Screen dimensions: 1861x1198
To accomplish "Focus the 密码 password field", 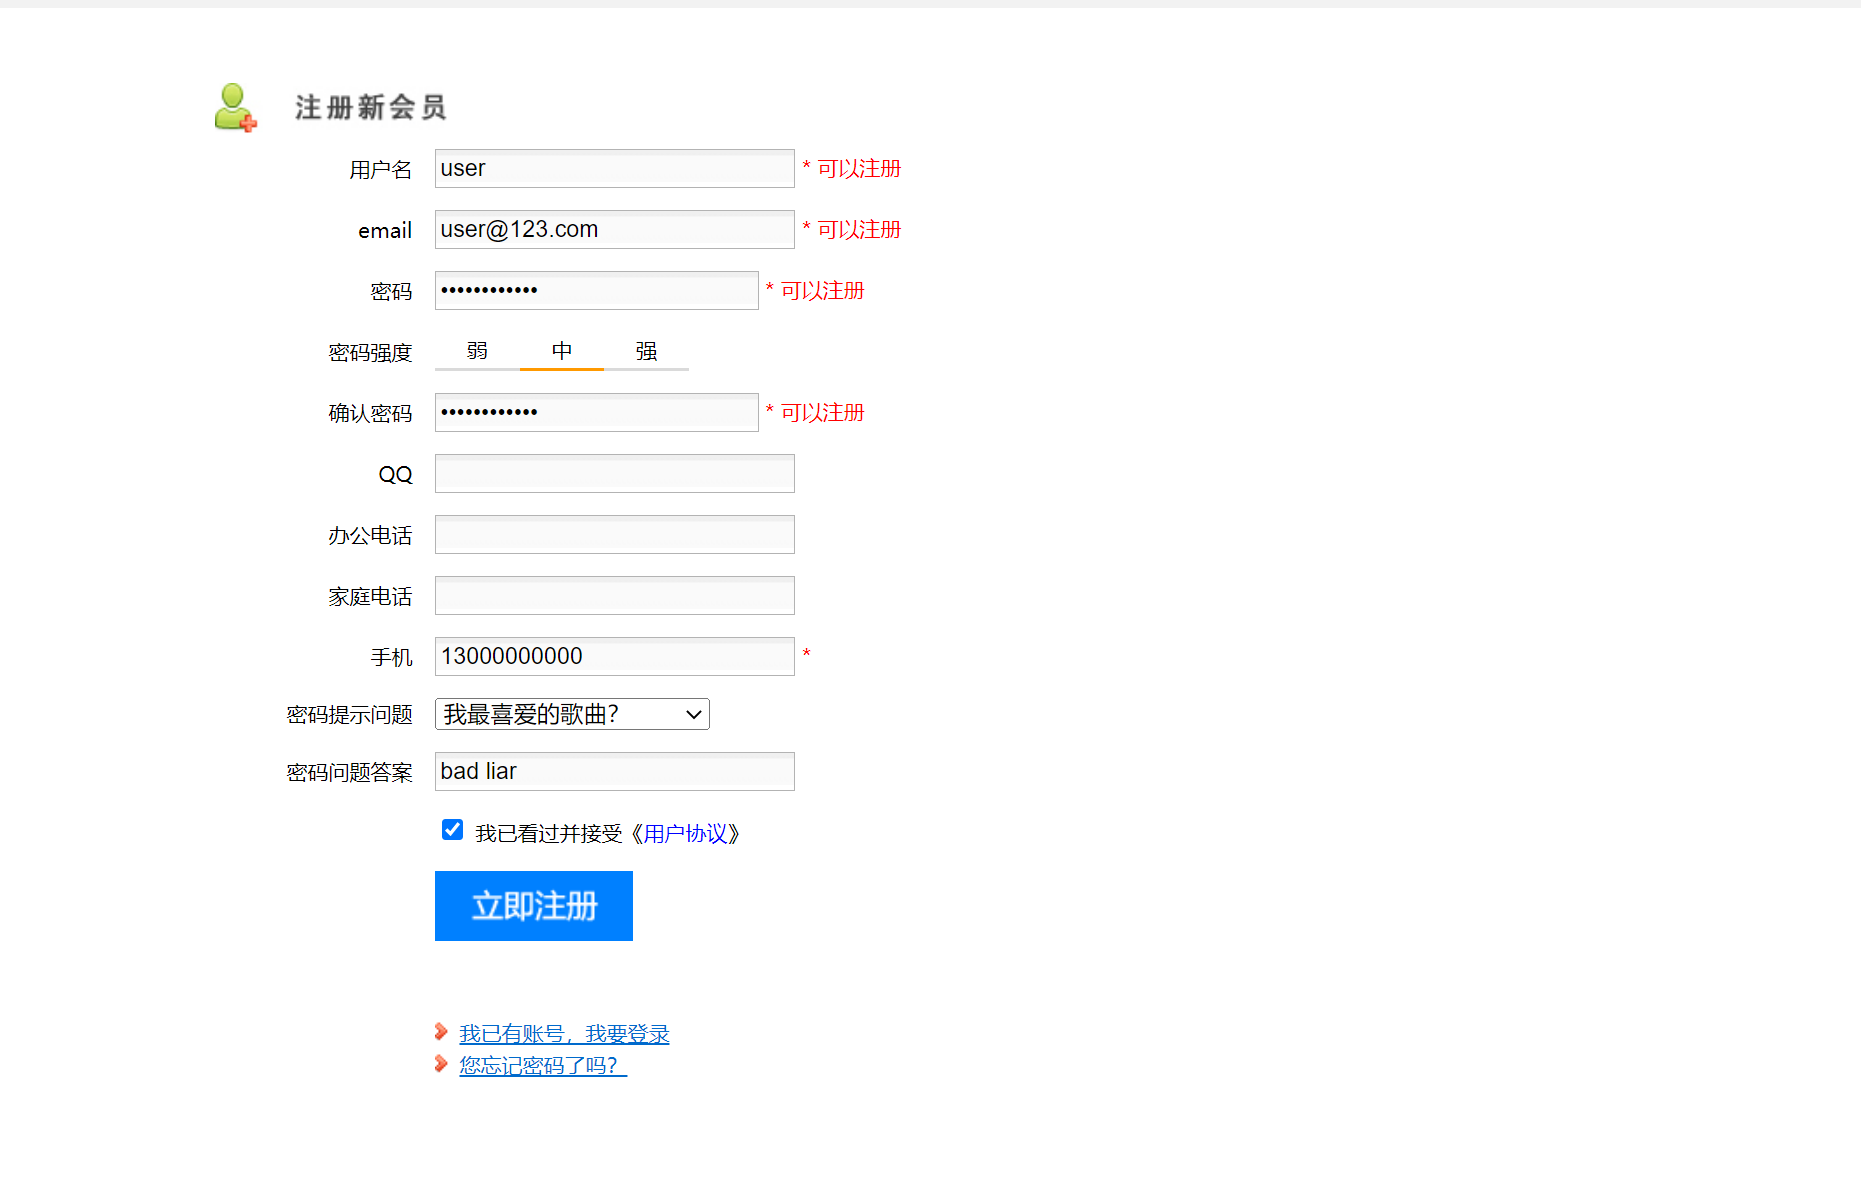I will 596,291.
